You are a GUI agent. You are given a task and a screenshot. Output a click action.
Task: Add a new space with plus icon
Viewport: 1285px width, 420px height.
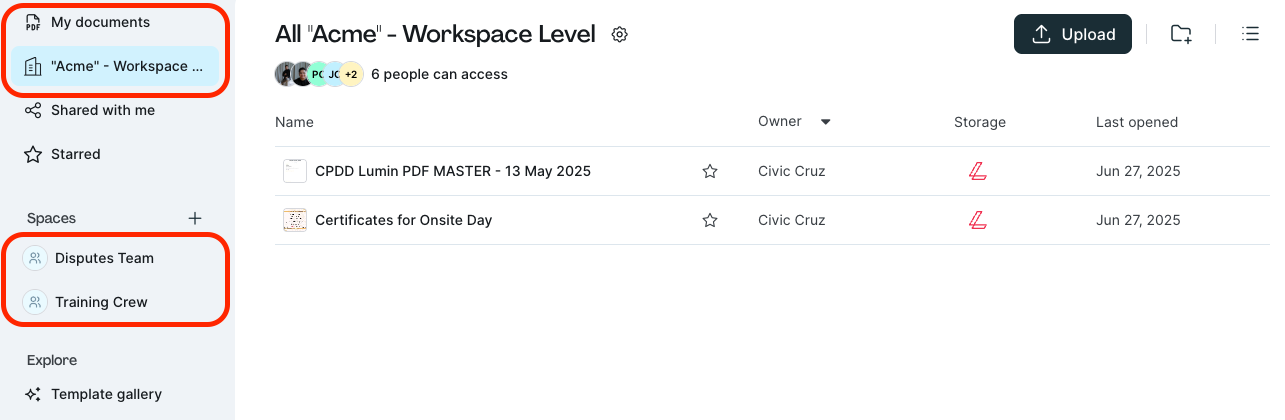click(x=195, y=218)
